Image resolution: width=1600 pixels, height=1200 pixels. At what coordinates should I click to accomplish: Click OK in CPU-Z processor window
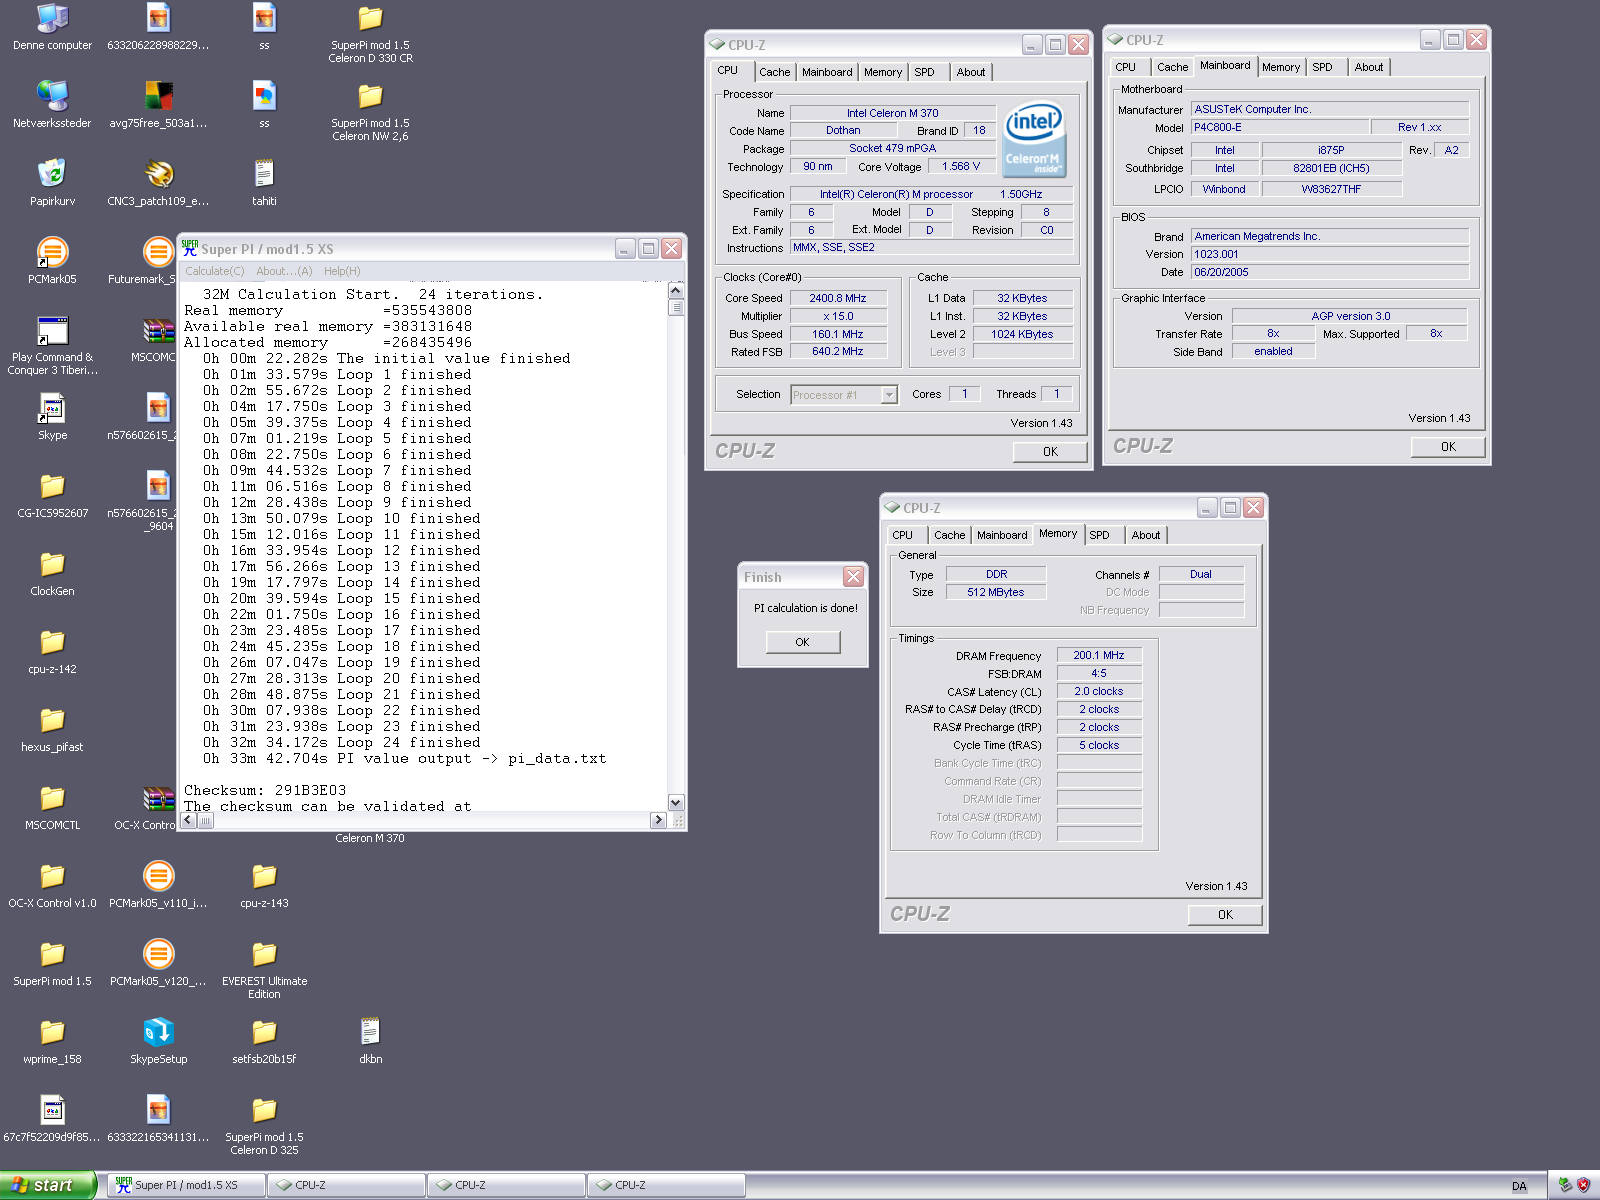[x=1050, y=452]
